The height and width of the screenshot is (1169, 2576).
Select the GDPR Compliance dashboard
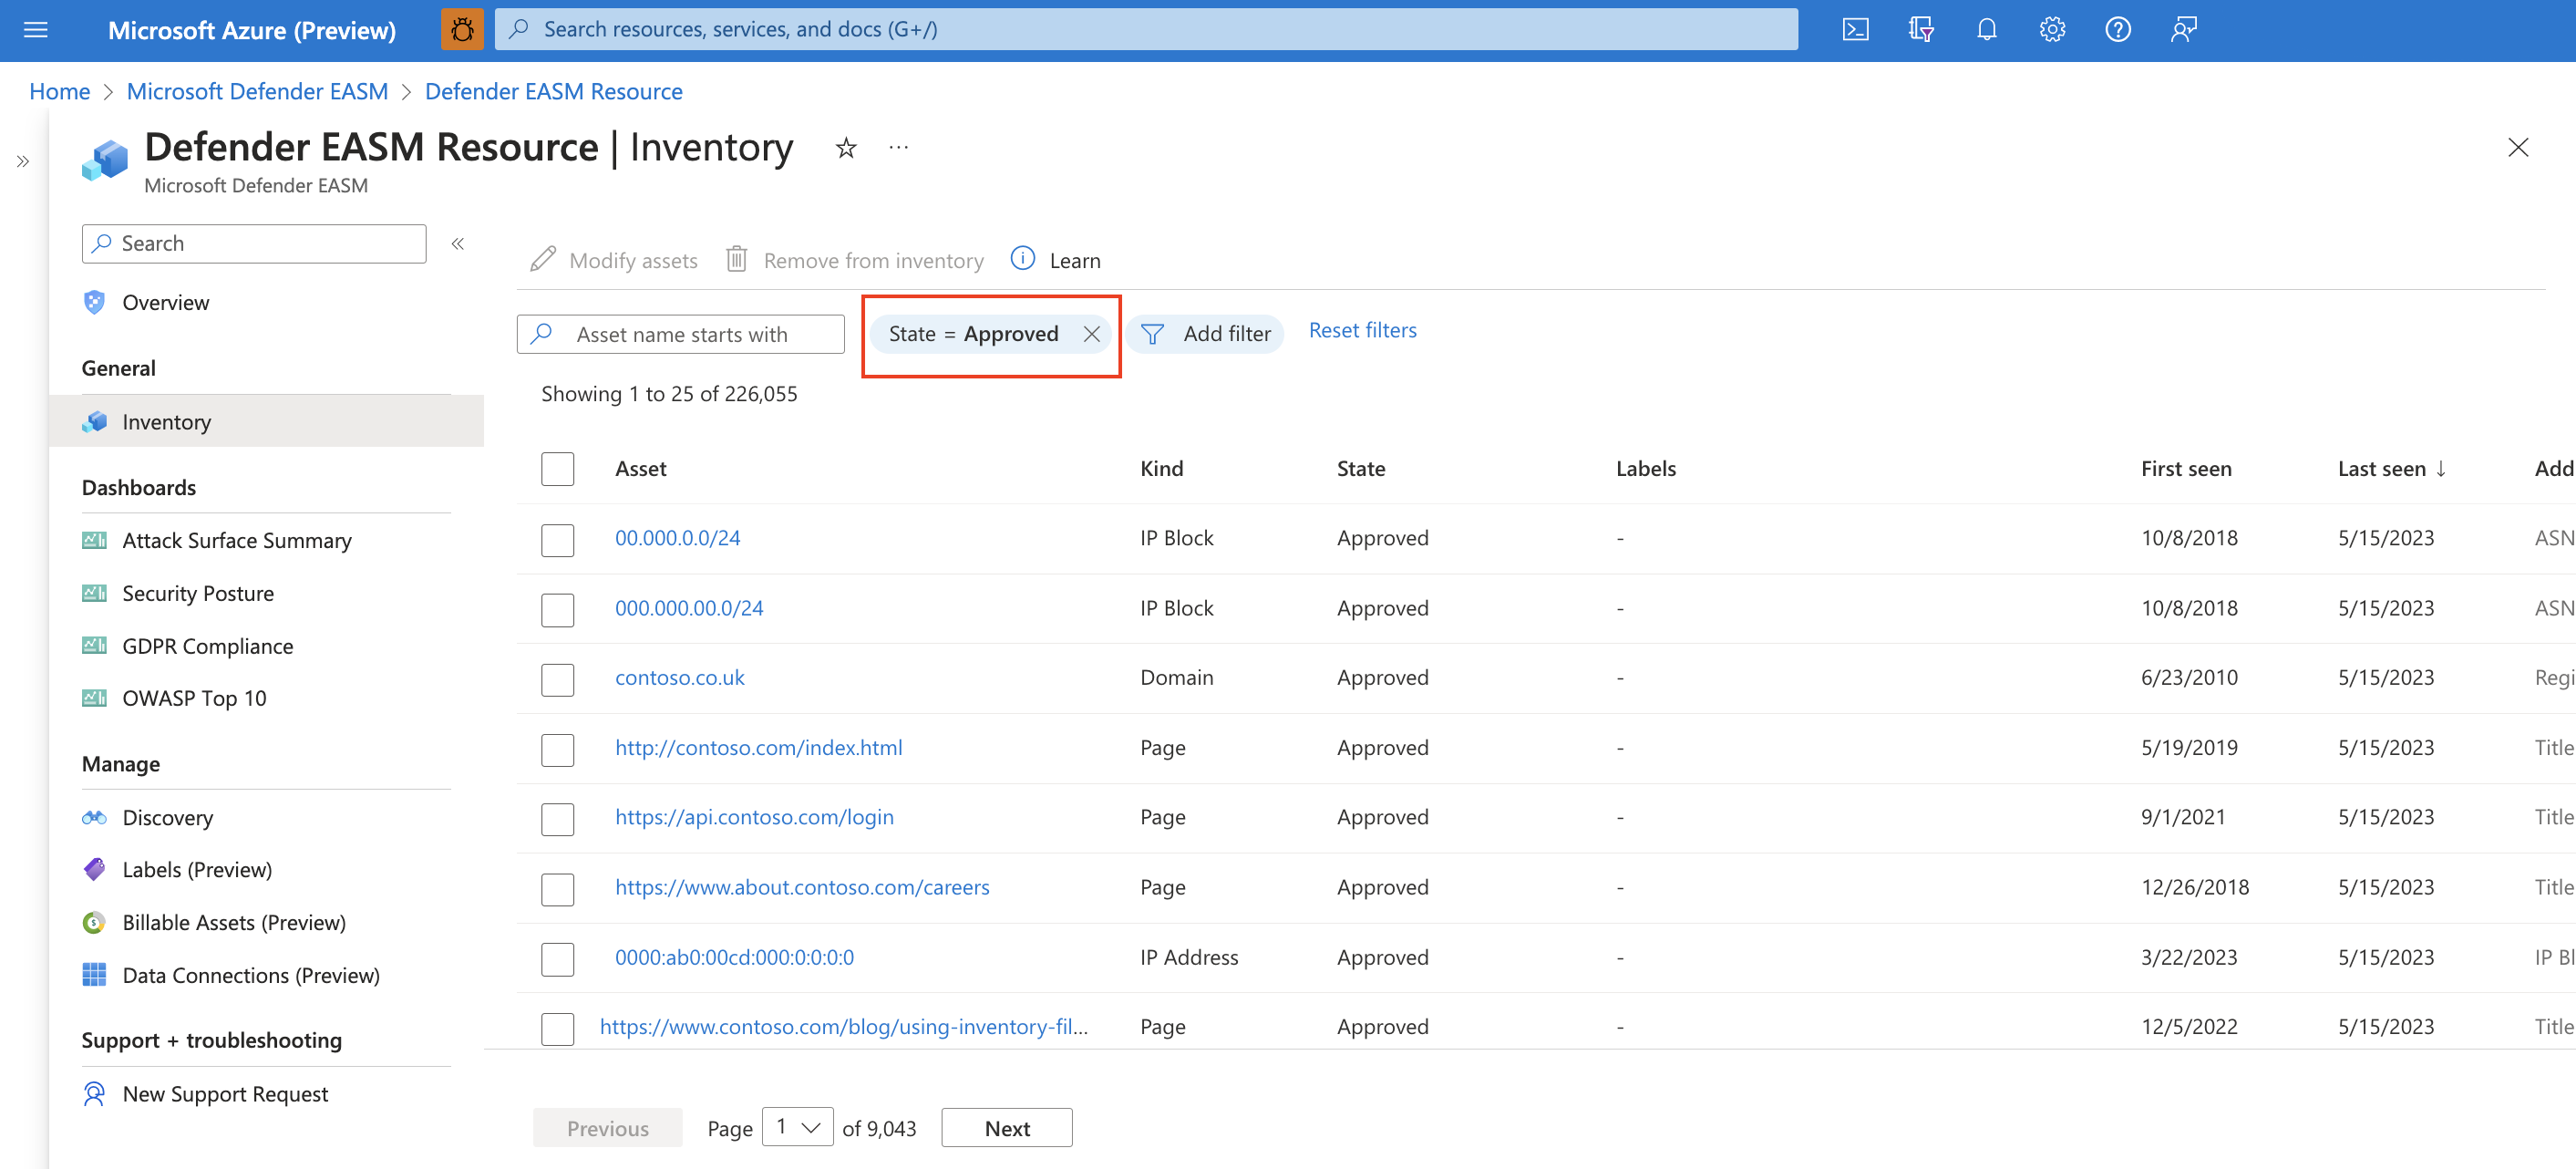point(207,645)
